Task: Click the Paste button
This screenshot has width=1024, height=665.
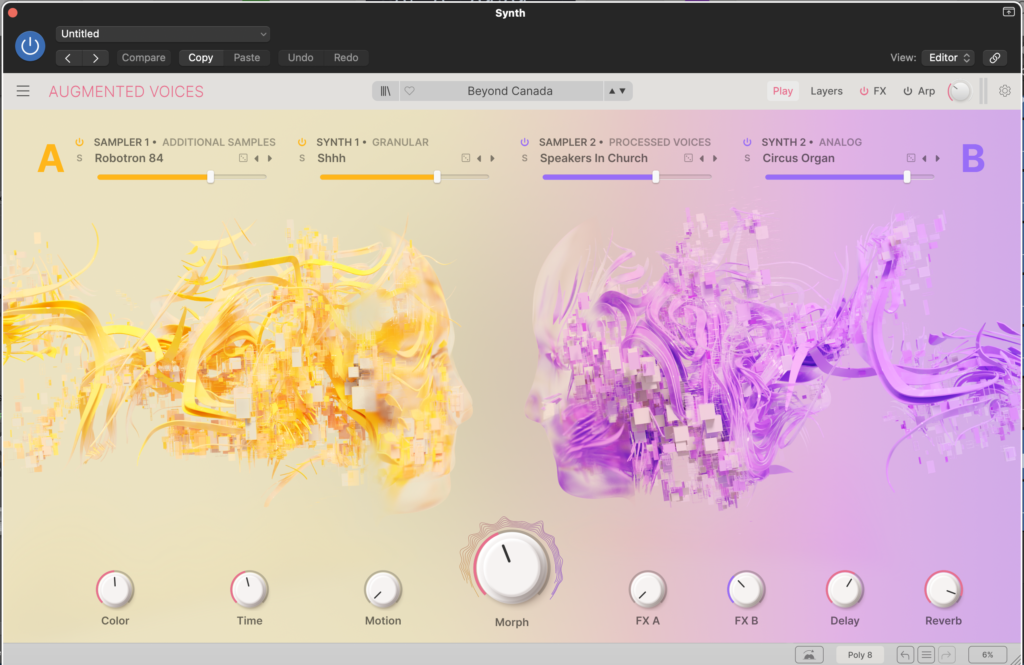Action: pos(246,58)
